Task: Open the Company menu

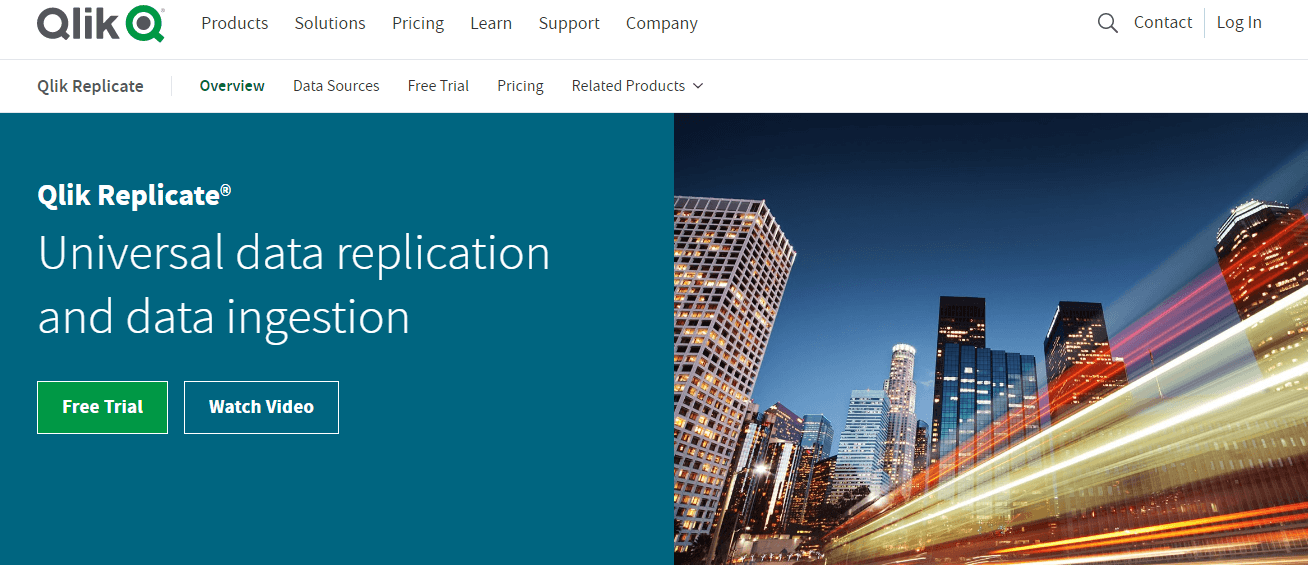Action: (662, 23)
